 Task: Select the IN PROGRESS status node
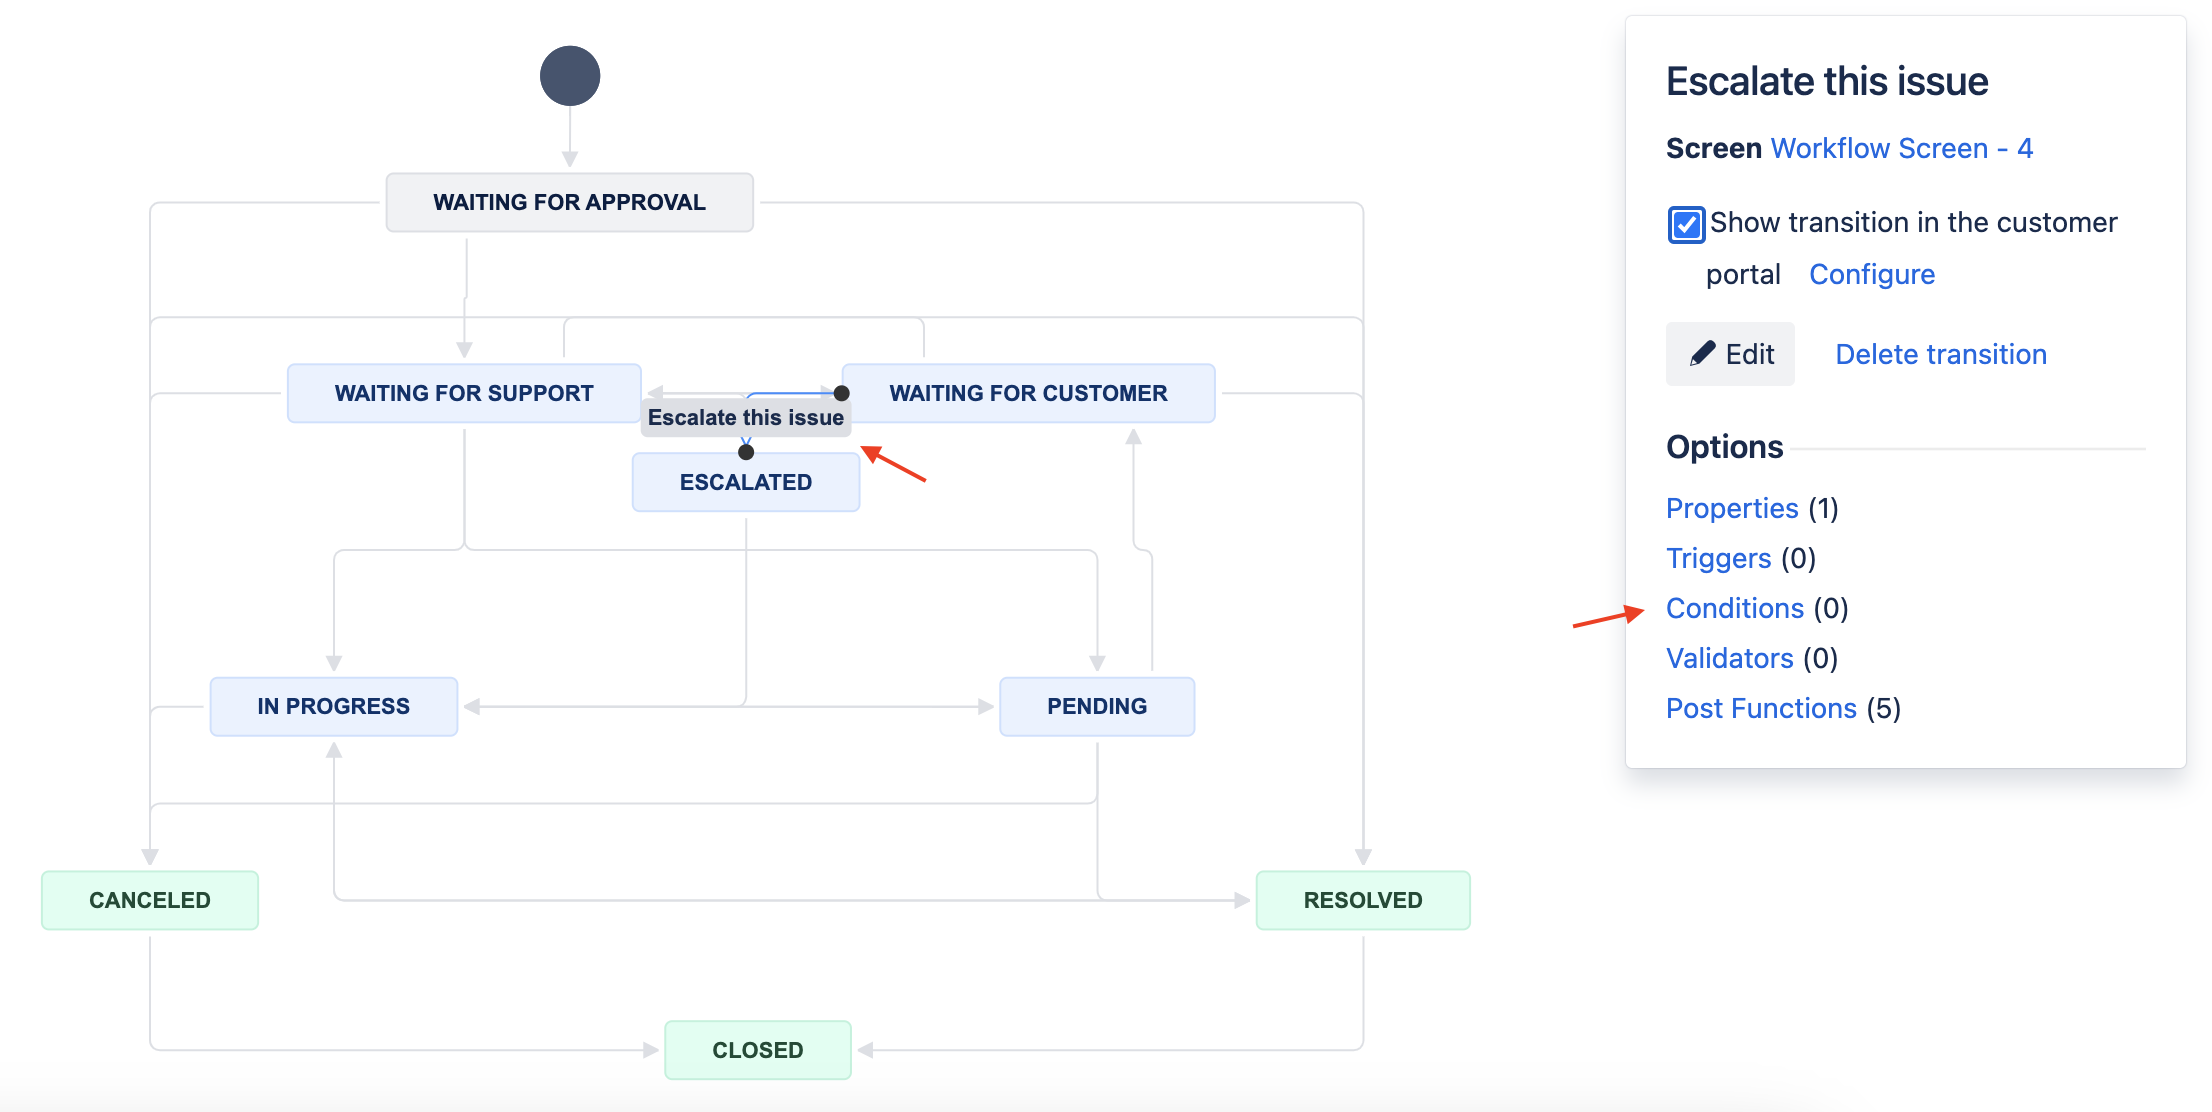(333, 705)
